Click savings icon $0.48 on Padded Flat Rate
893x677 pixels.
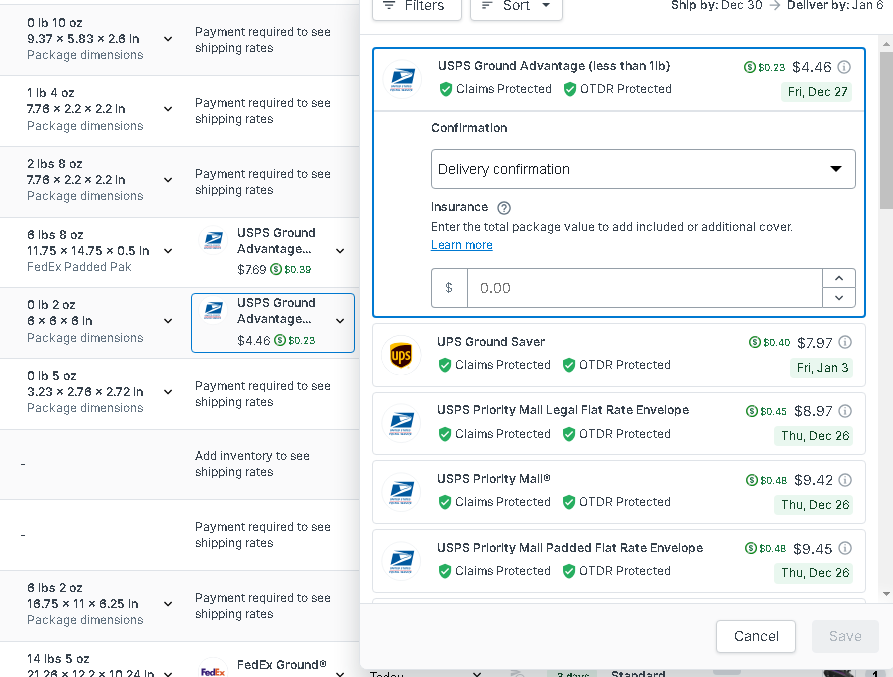pyautogui.click(x=751, y=548)
